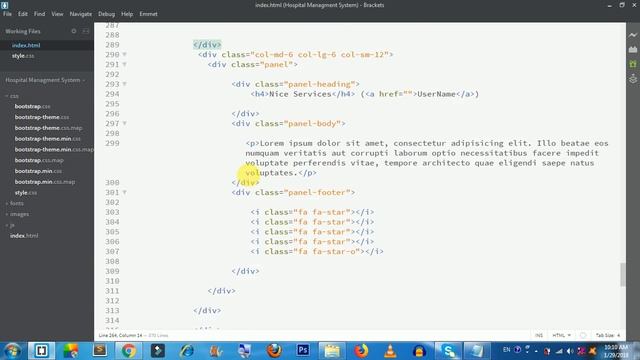Open the Find menu
This screenshot has width=640, height=360.
[40, 14]
